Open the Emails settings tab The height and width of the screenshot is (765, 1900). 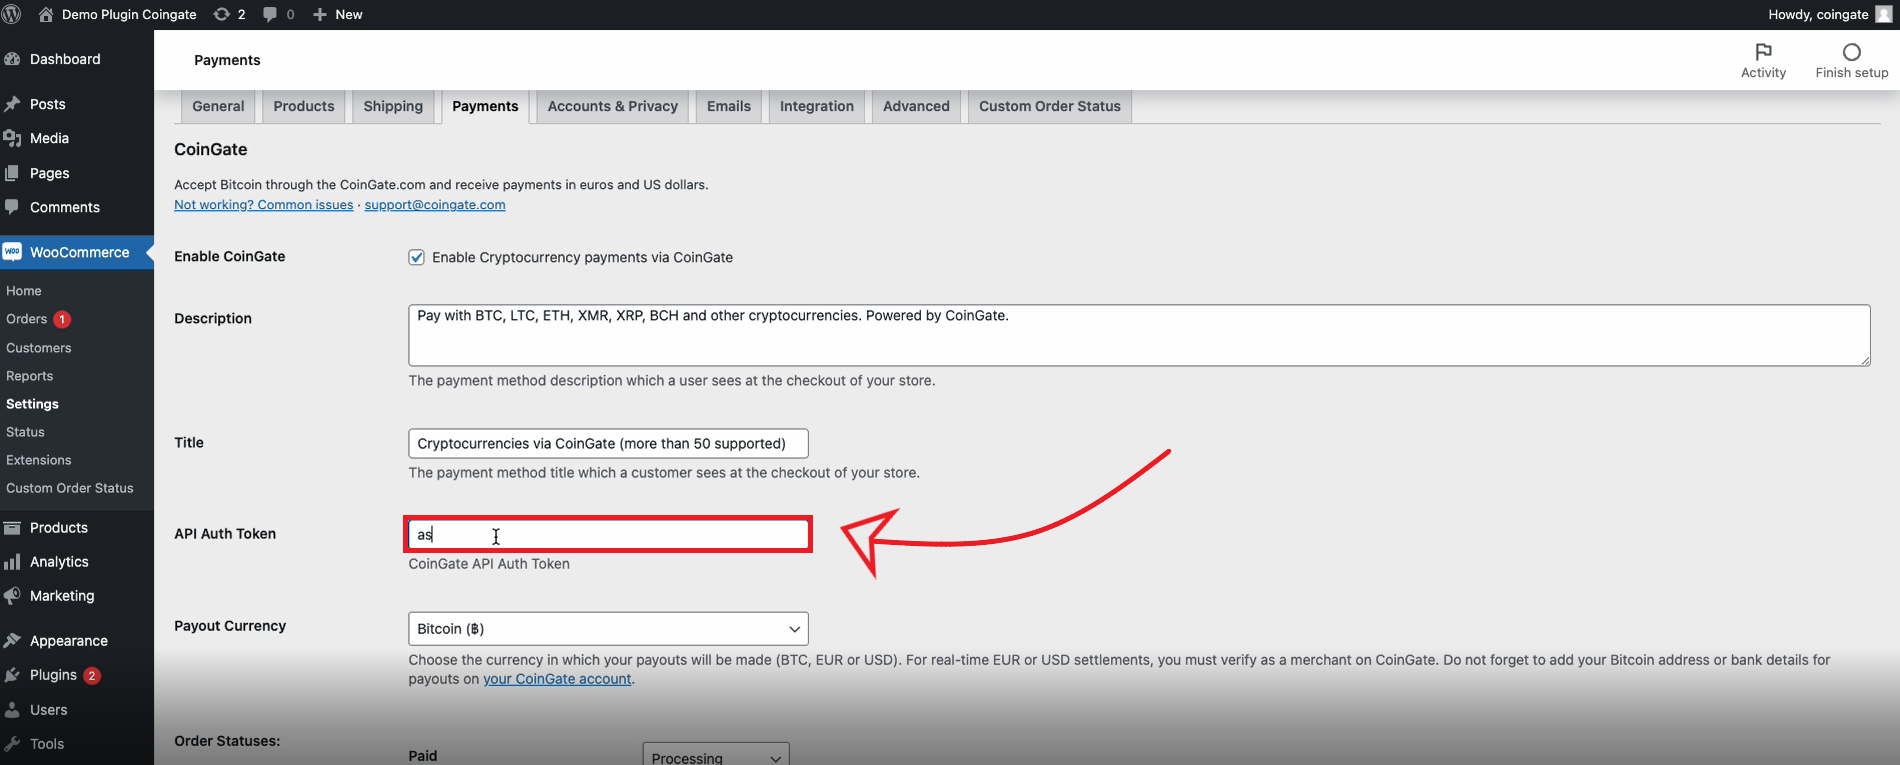click(x=729, y=106)
